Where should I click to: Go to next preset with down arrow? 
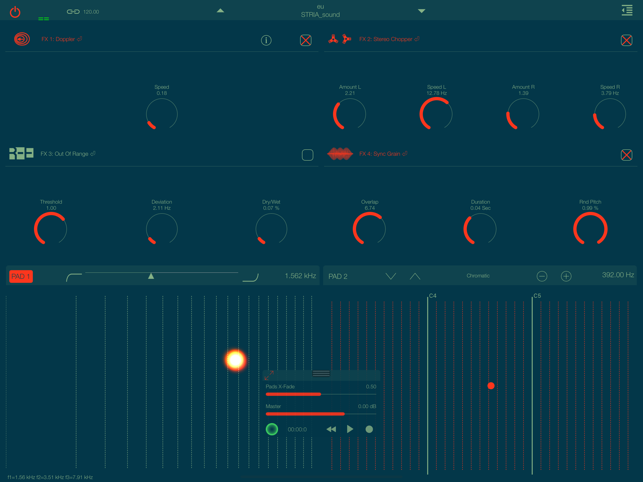pos(421,11)
